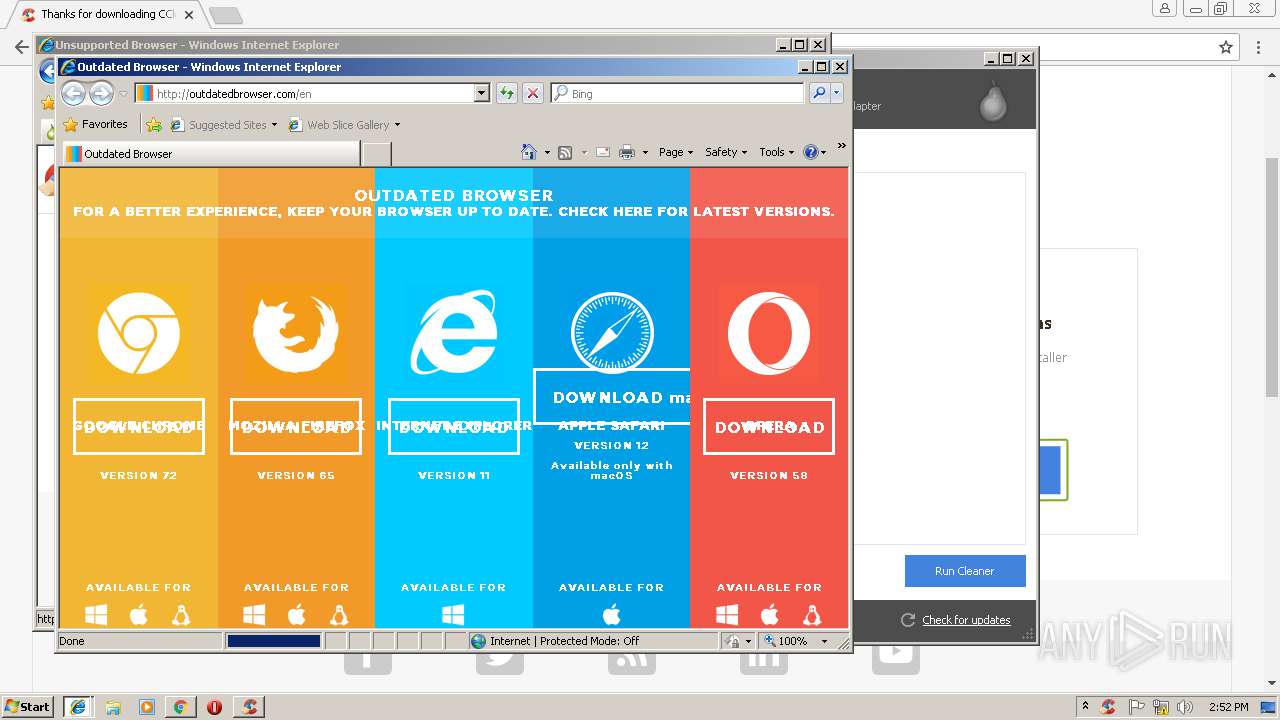Open CCleaner taskbar icon
Image resolution: width=1280 pixels, height=720 pixels.
[x=249, y=706]
